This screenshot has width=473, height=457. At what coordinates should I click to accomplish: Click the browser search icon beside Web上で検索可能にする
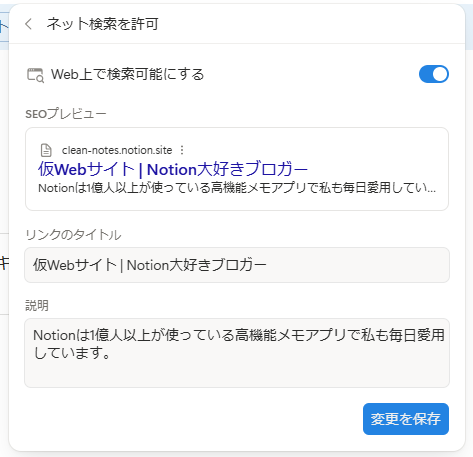[35, 75]
